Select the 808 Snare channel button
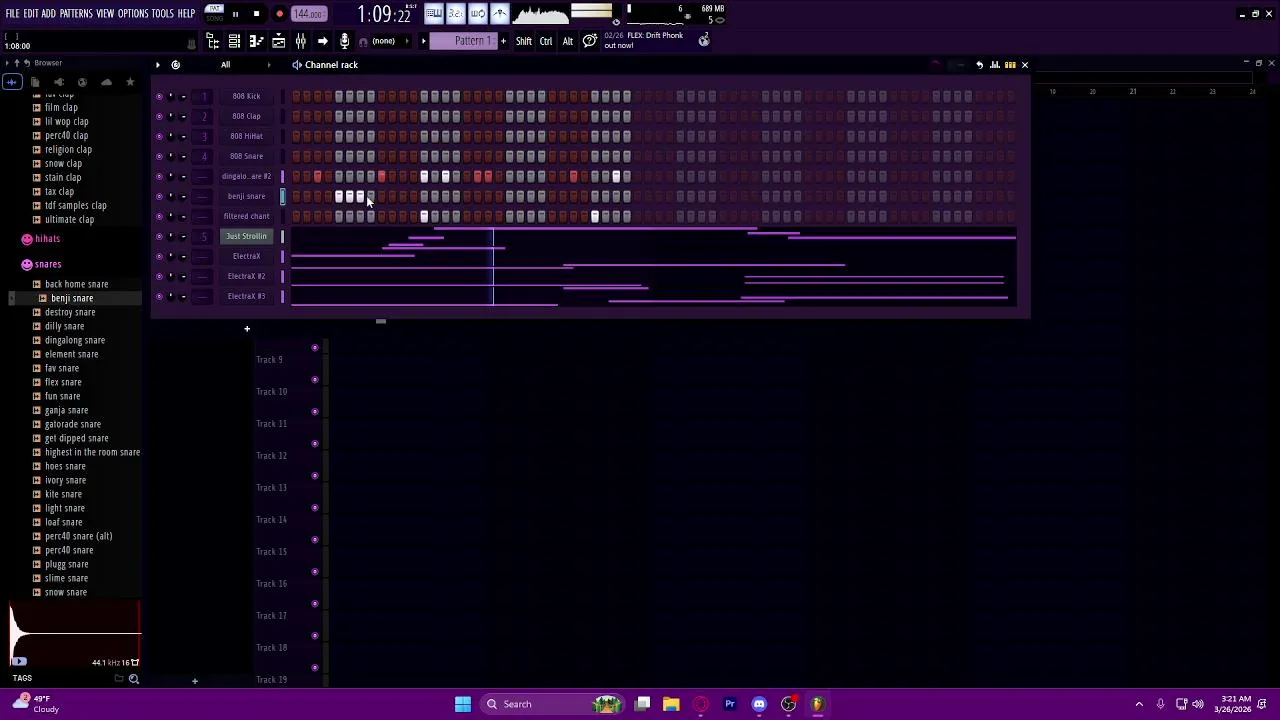Image resolution: width=1280 pixels, height=720 pixels. click(246, 156)
